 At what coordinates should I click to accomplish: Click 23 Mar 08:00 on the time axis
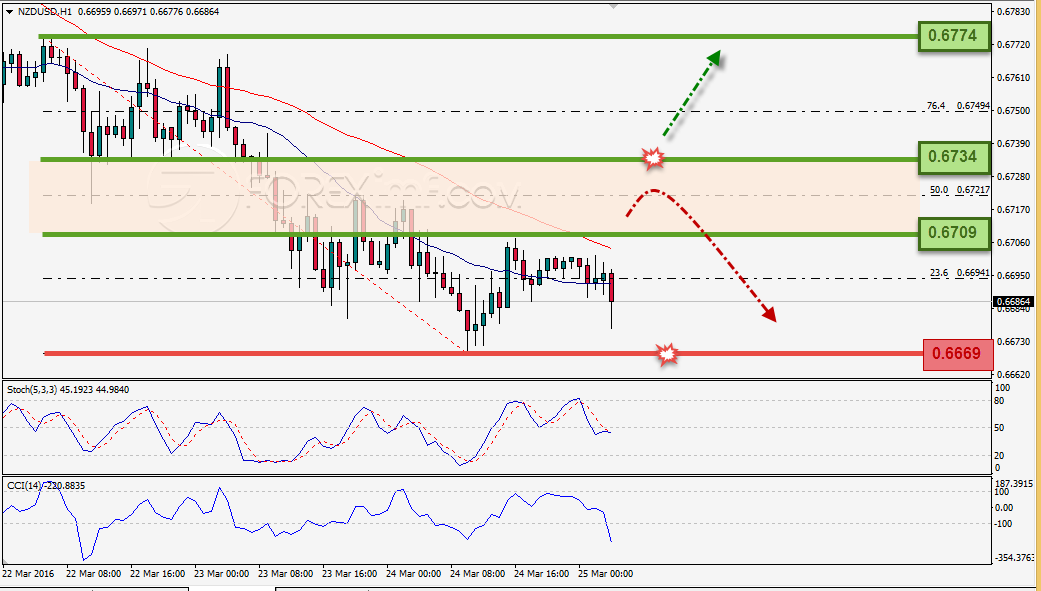click(285, 574)
